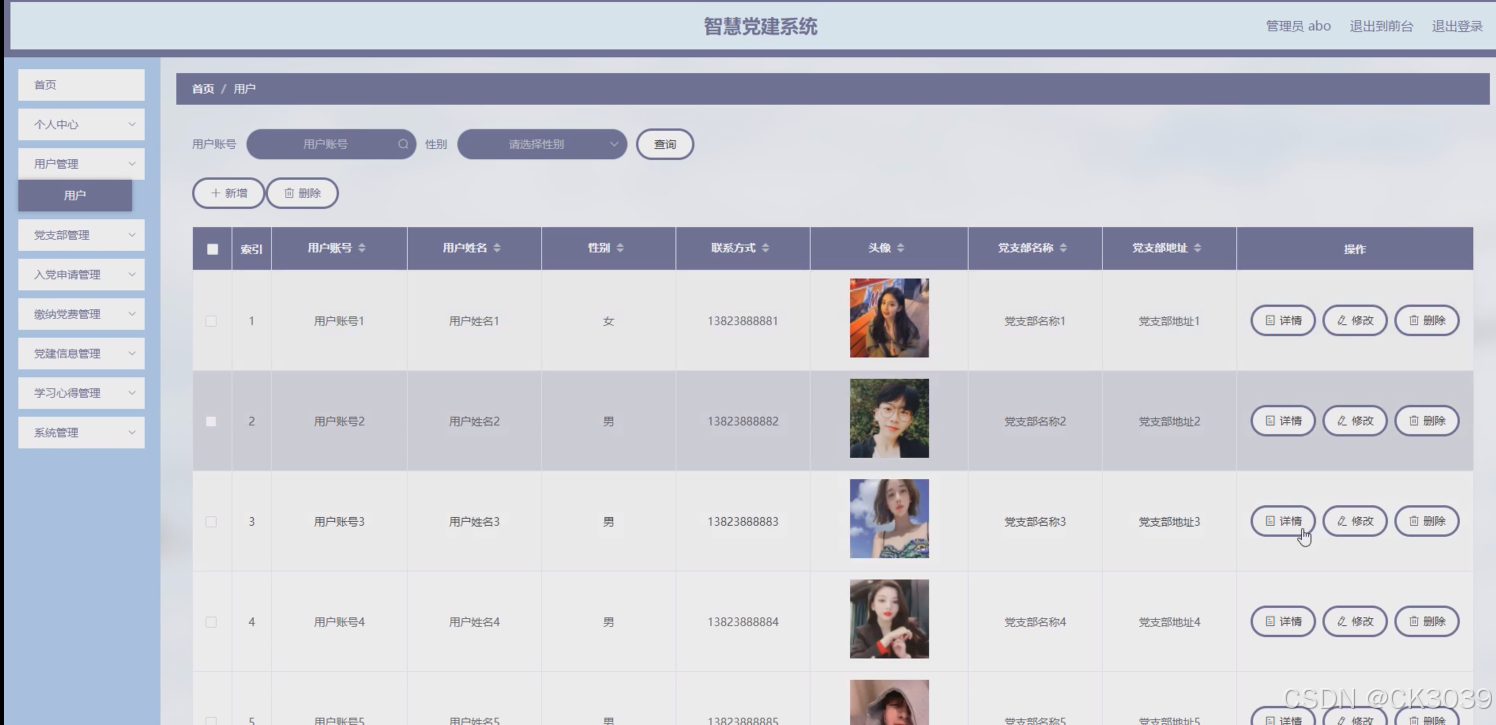Click 删除 for 用户账号2 row

1427,421
